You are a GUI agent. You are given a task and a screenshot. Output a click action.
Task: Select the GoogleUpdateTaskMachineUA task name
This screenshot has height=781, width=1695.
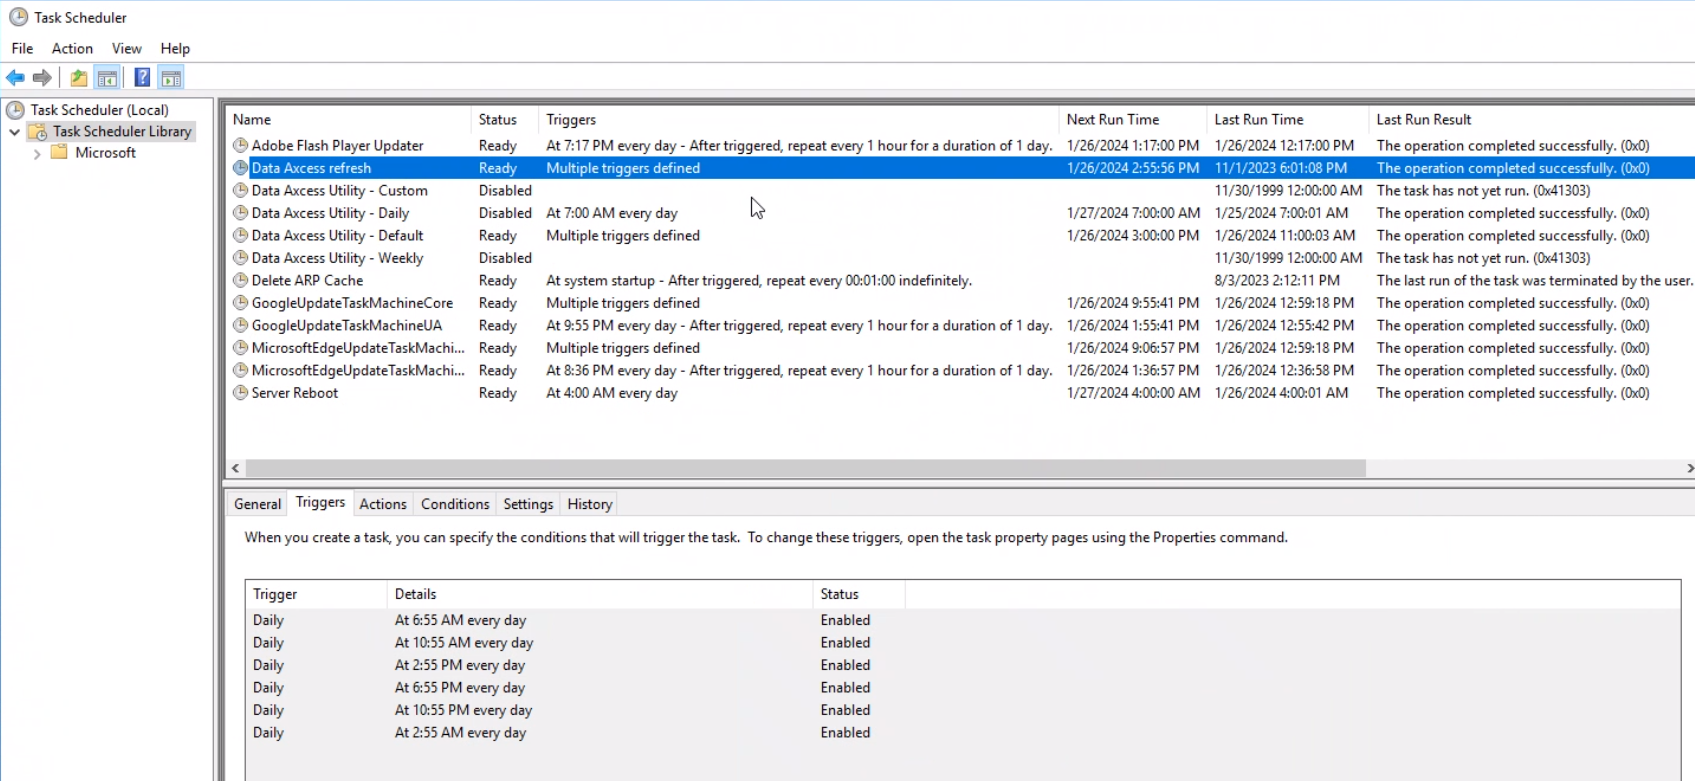tap(346, 325)
